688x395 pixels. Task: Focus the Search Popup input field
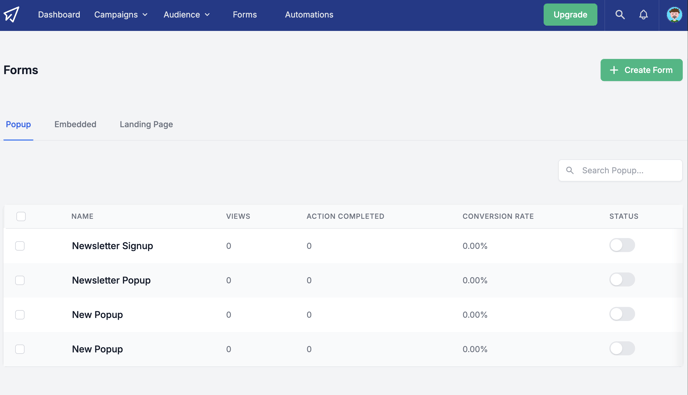[620, 170]
